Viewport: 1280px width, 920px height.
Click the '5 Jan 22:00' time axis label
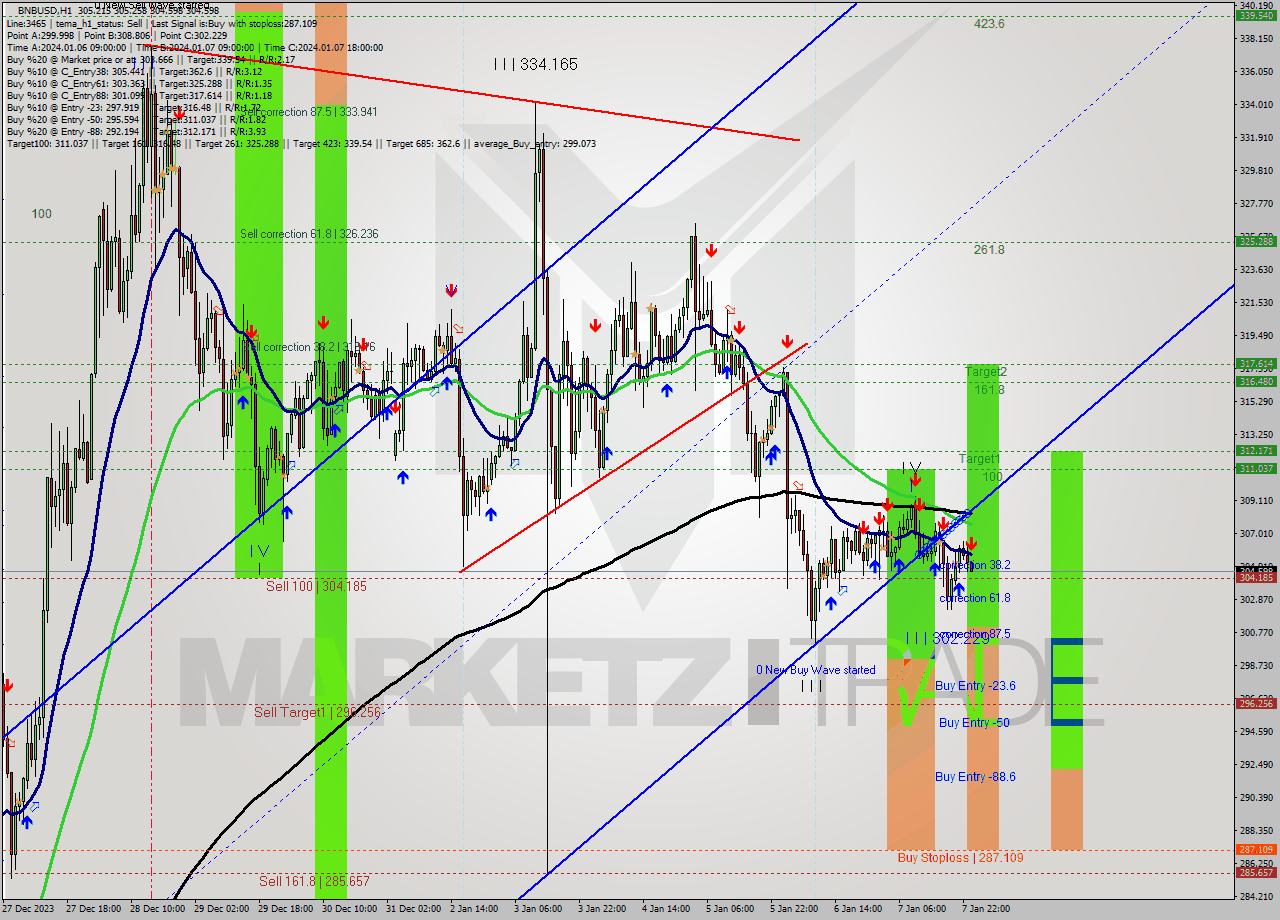[x=795, y=909]
